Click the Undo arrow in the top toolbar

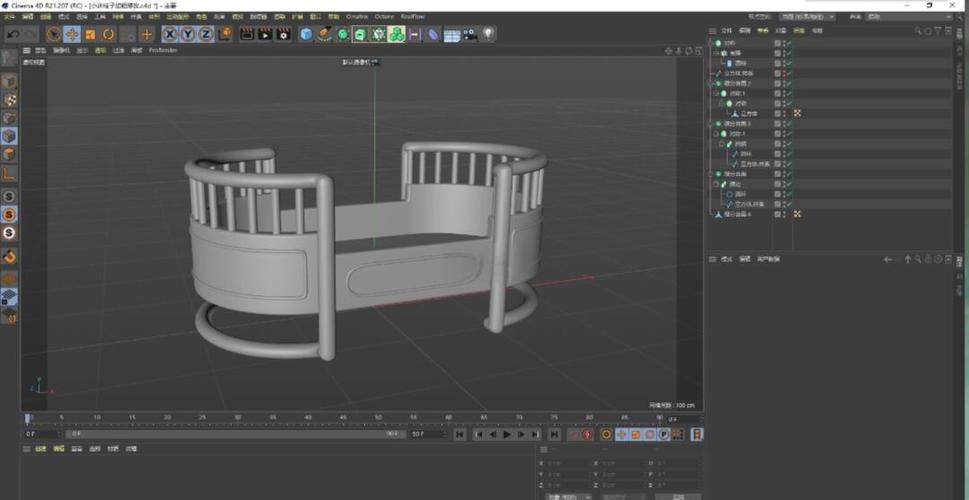pos(12,34)
